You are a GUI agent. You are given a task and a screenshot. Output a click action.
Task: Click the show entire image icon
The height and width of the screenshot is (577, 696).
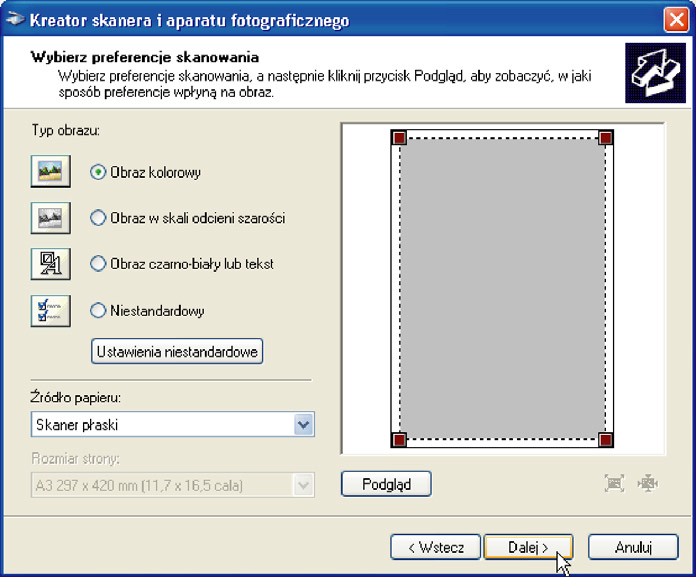coord(648,483)
